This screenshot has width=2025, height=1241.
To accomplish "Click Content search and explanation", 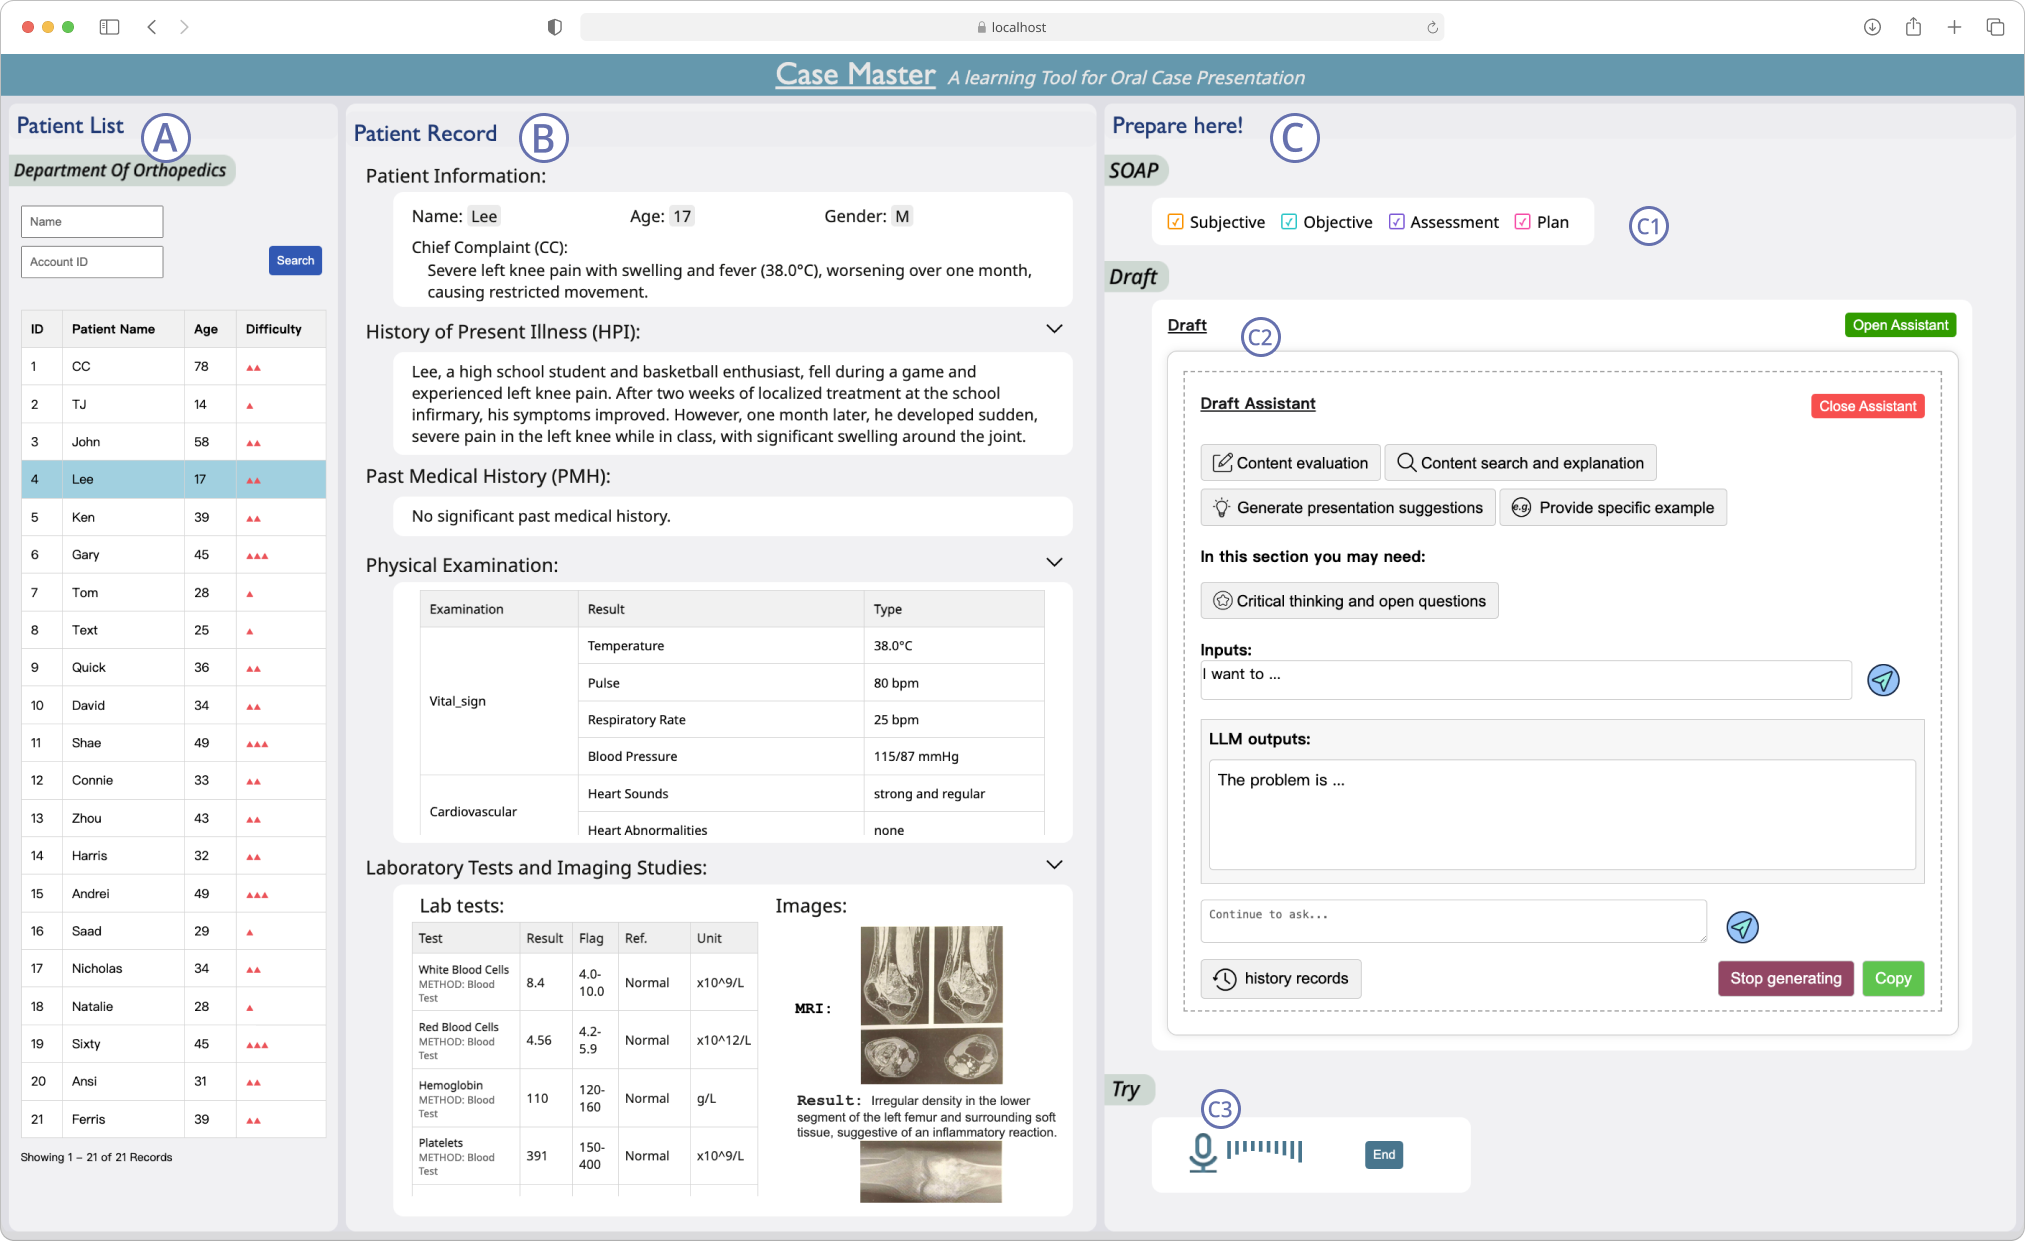I will (x=1520, y=463).
